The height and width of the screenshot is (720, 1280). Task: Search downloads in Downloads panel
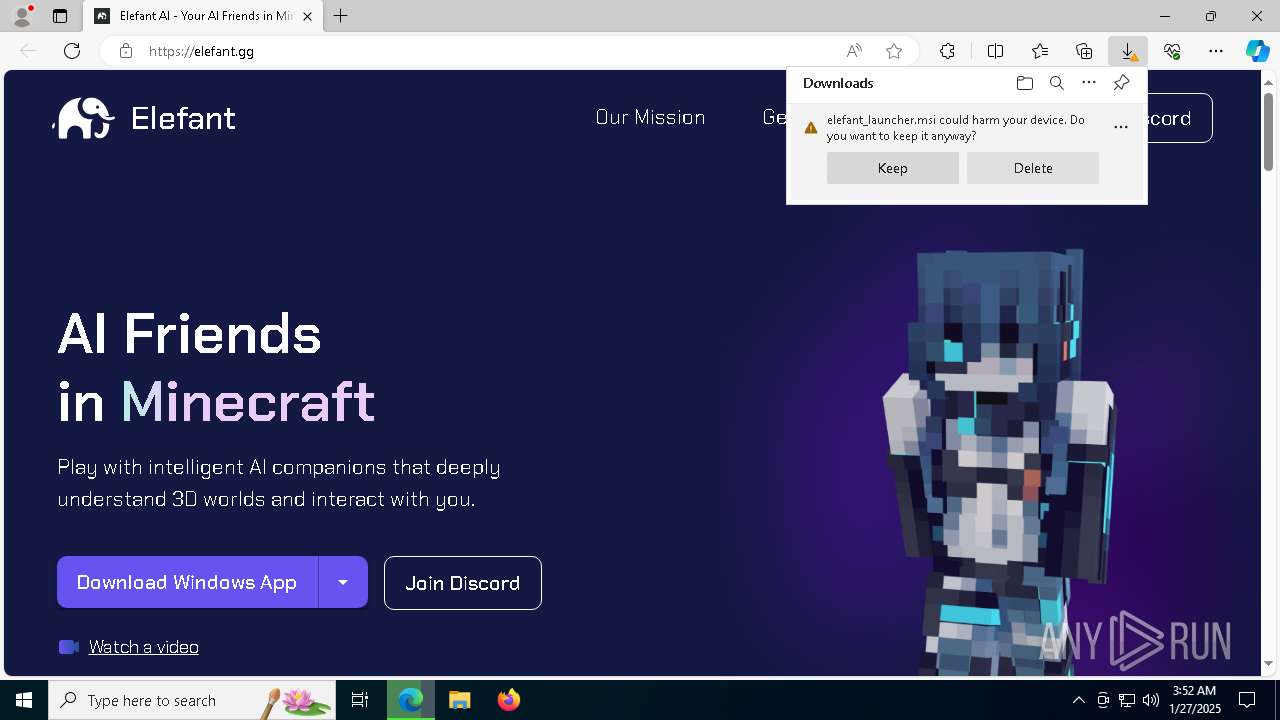(1056, 83)
